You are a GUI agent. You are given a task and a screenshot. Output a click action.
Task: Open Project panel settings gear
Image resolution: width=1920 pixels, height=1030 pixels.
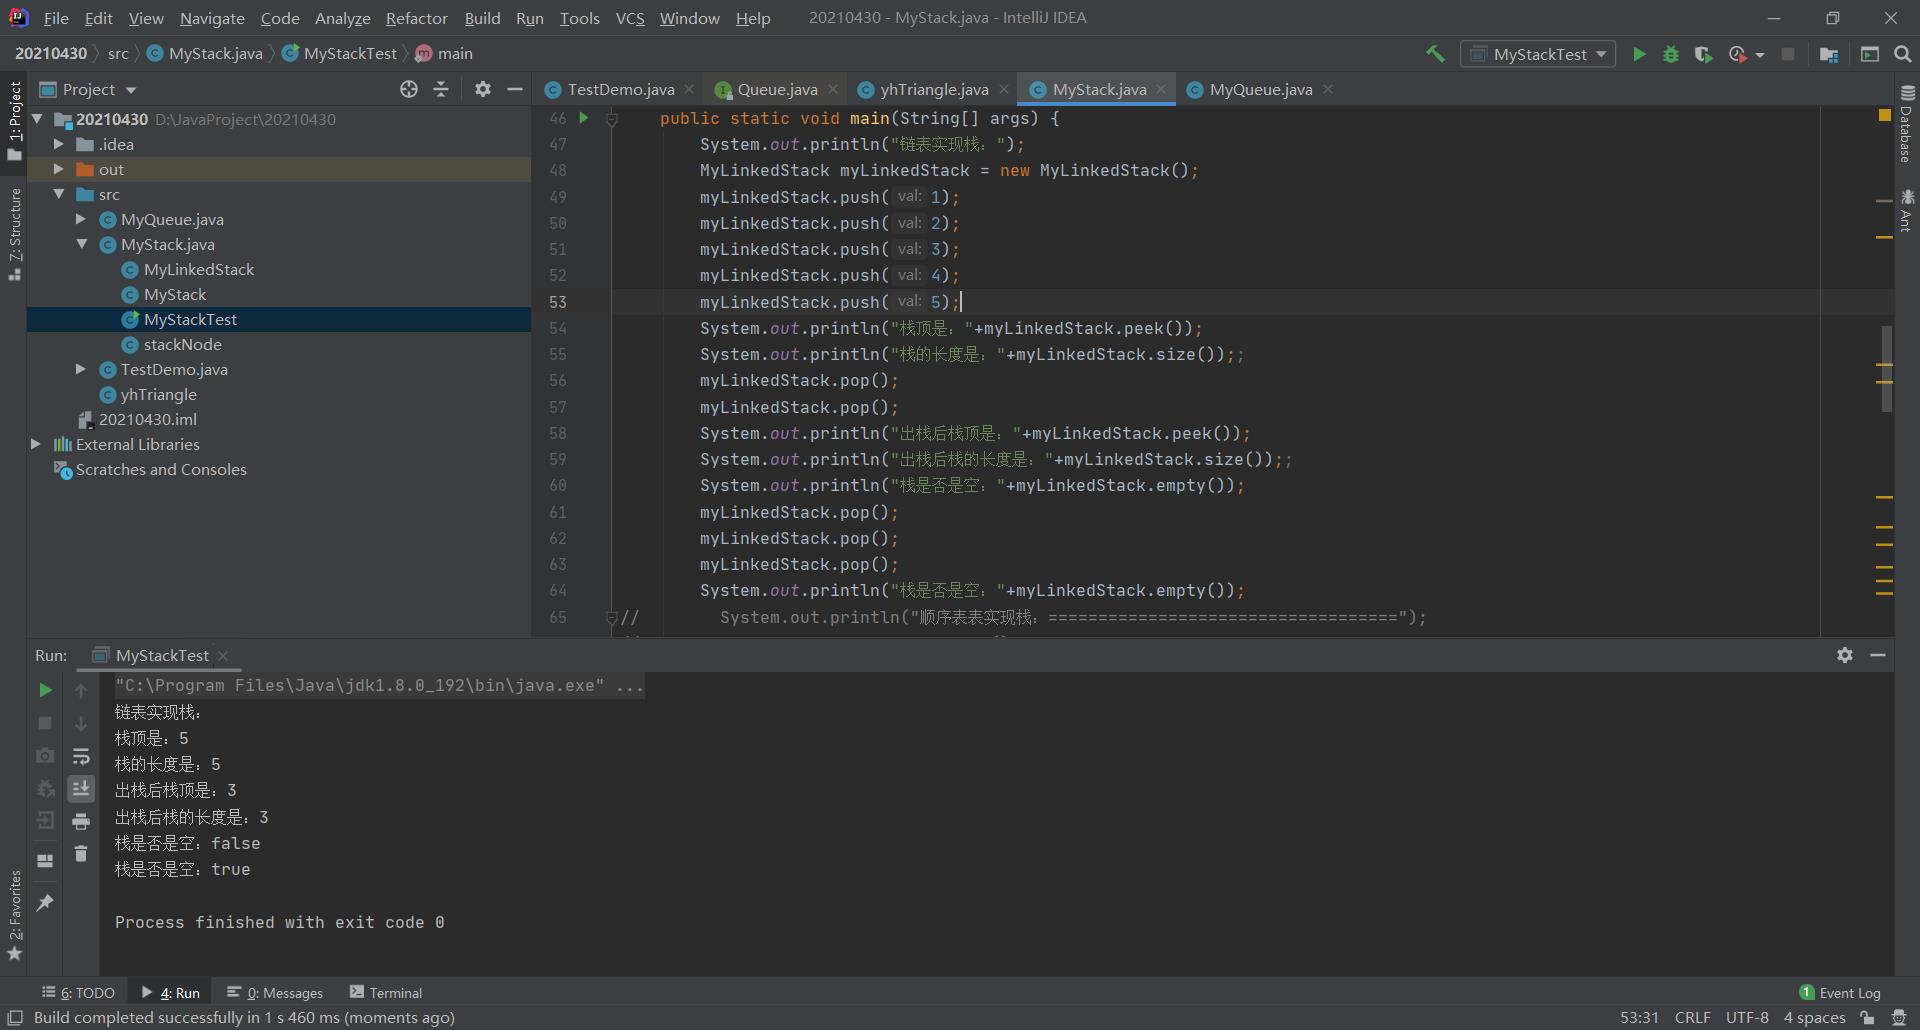[483, 89]
